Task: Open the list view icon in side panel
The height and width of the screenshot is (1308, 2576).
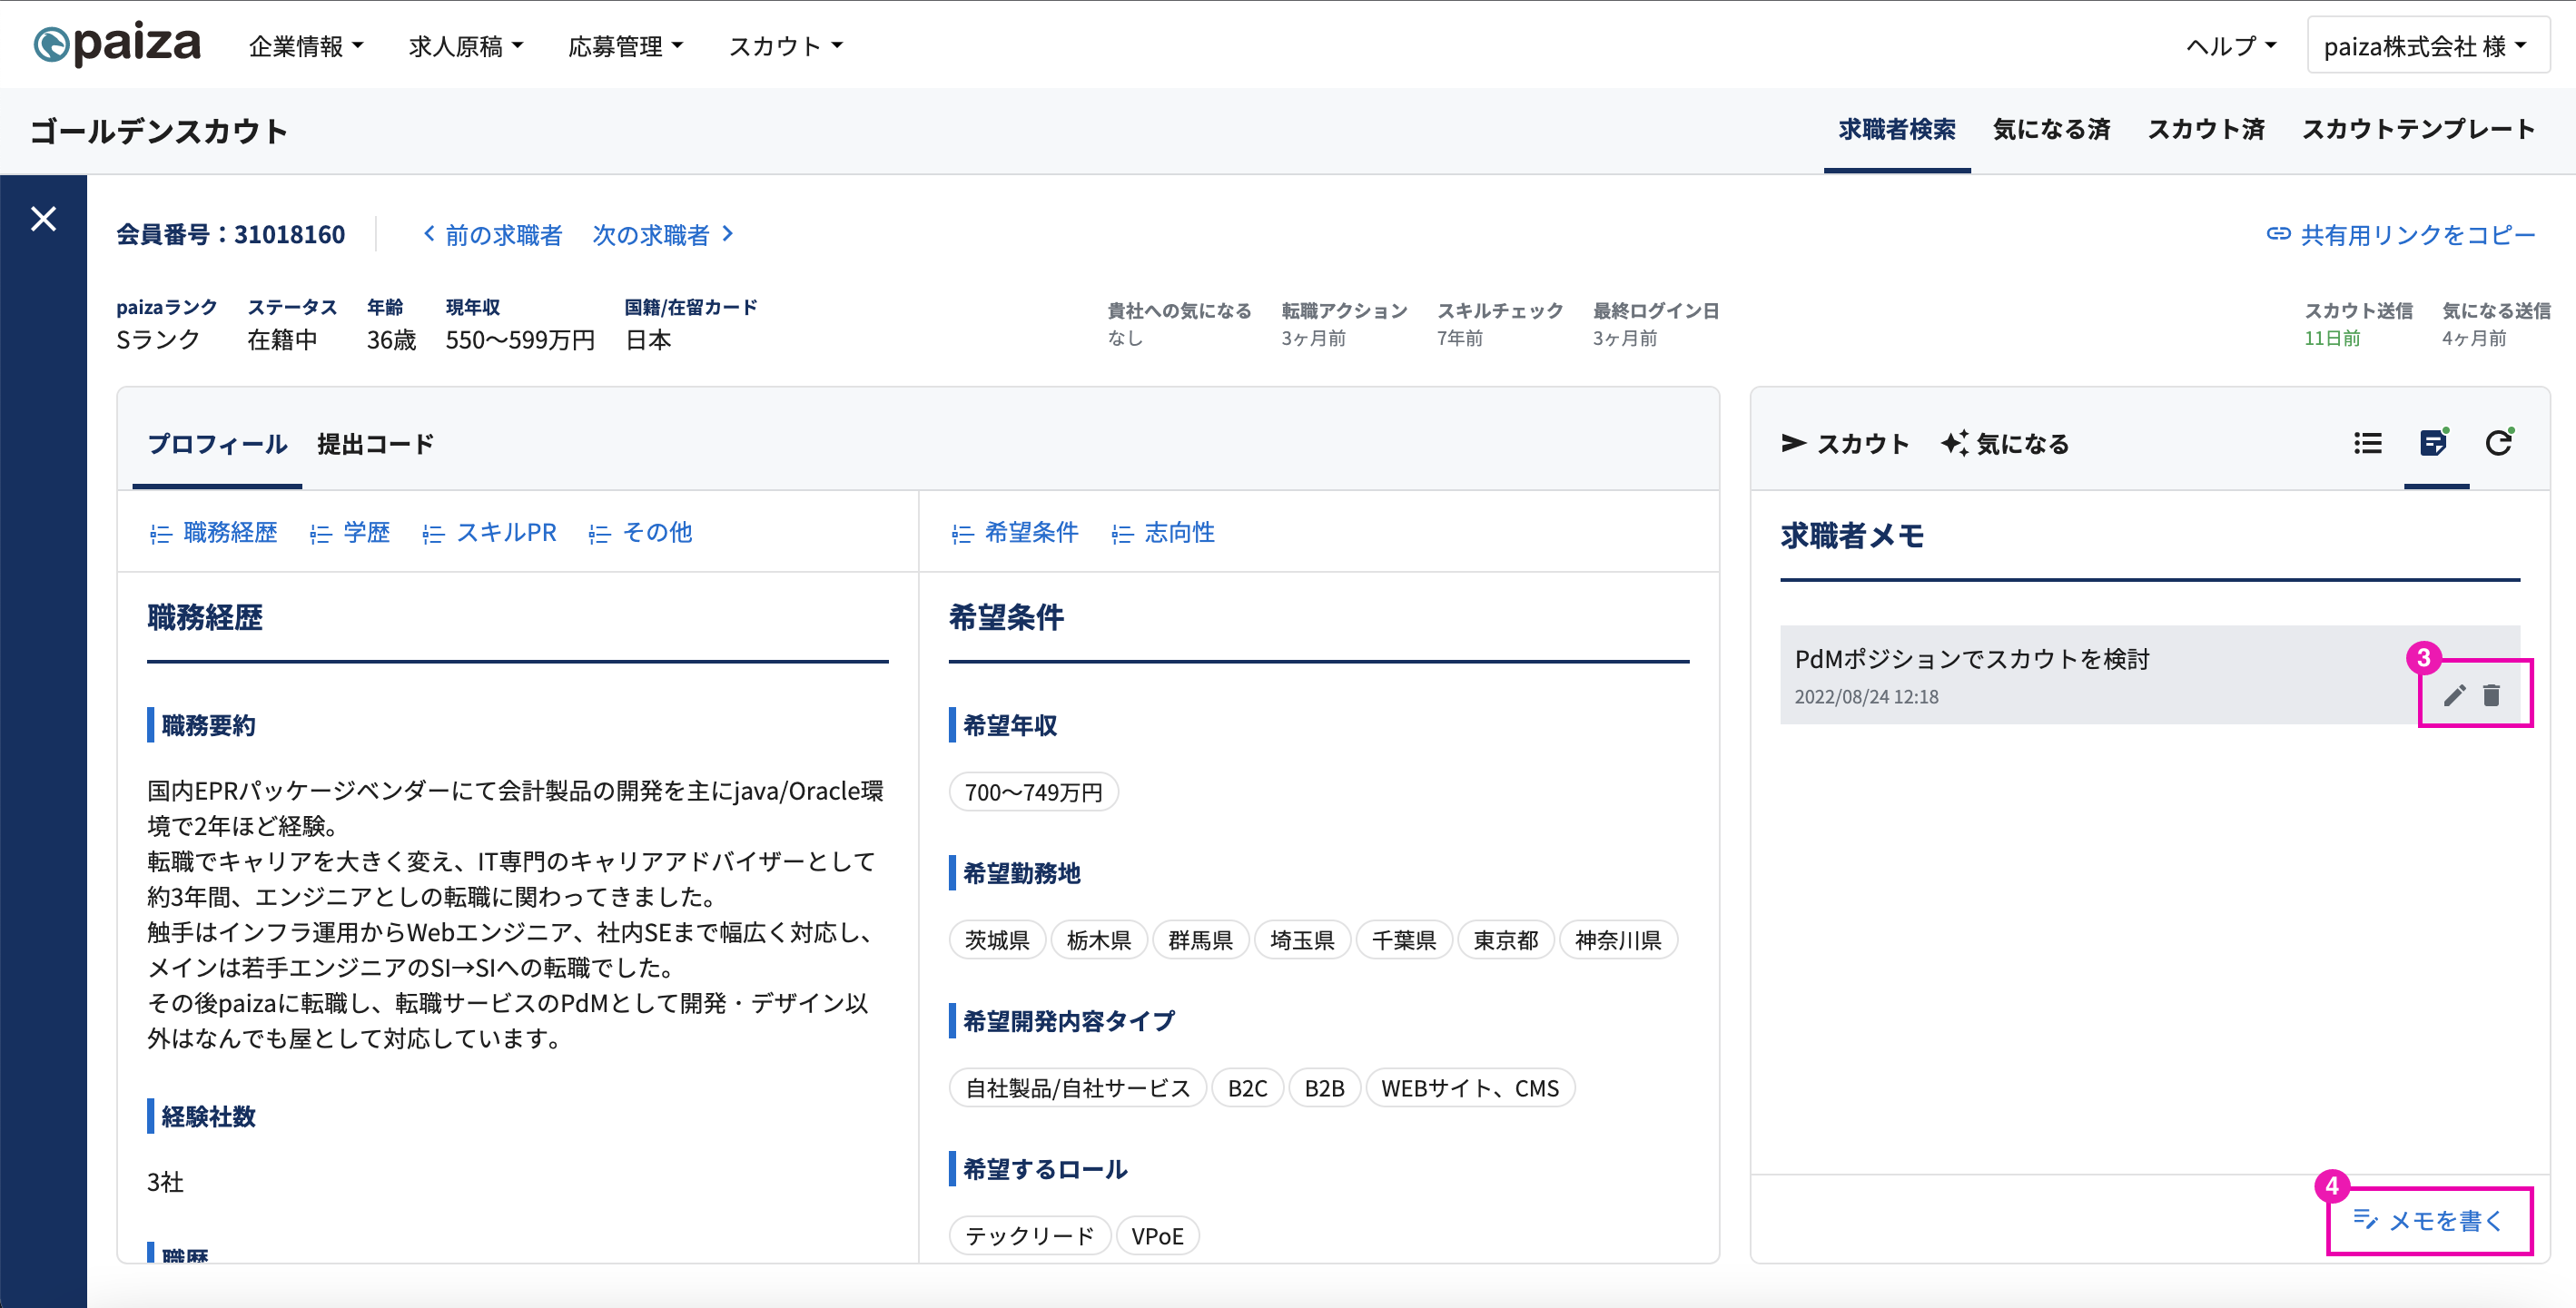Action: point(2368,443)
